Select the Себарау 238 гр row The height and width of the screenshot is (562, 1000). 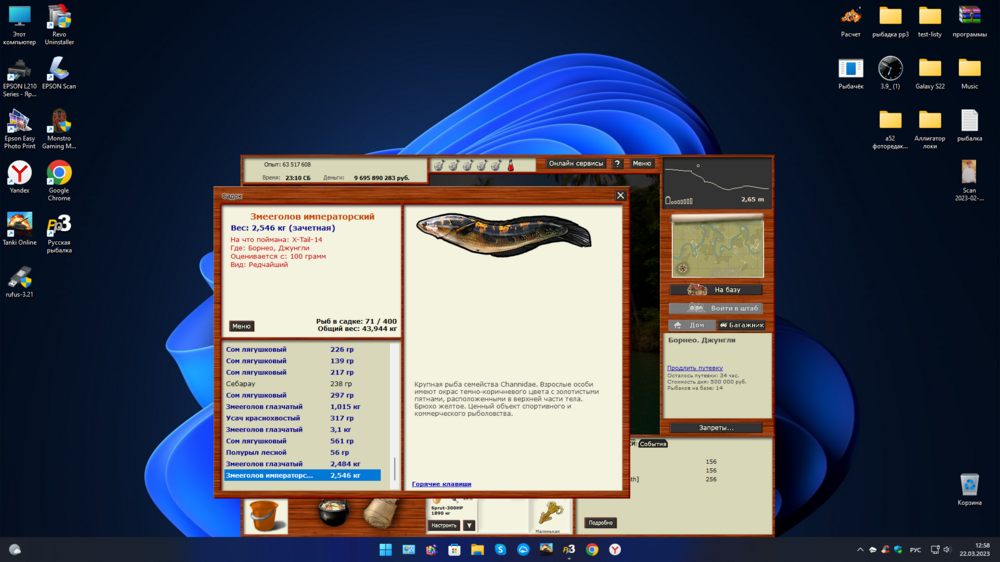tap(303, 384)
